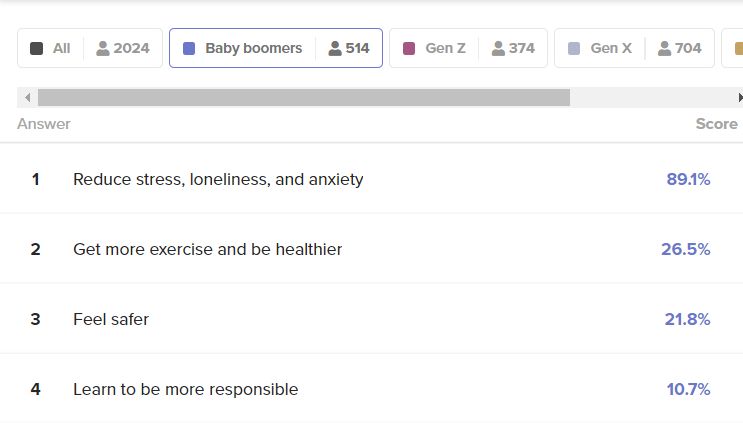Select the All respondents filter

[62, 48]
